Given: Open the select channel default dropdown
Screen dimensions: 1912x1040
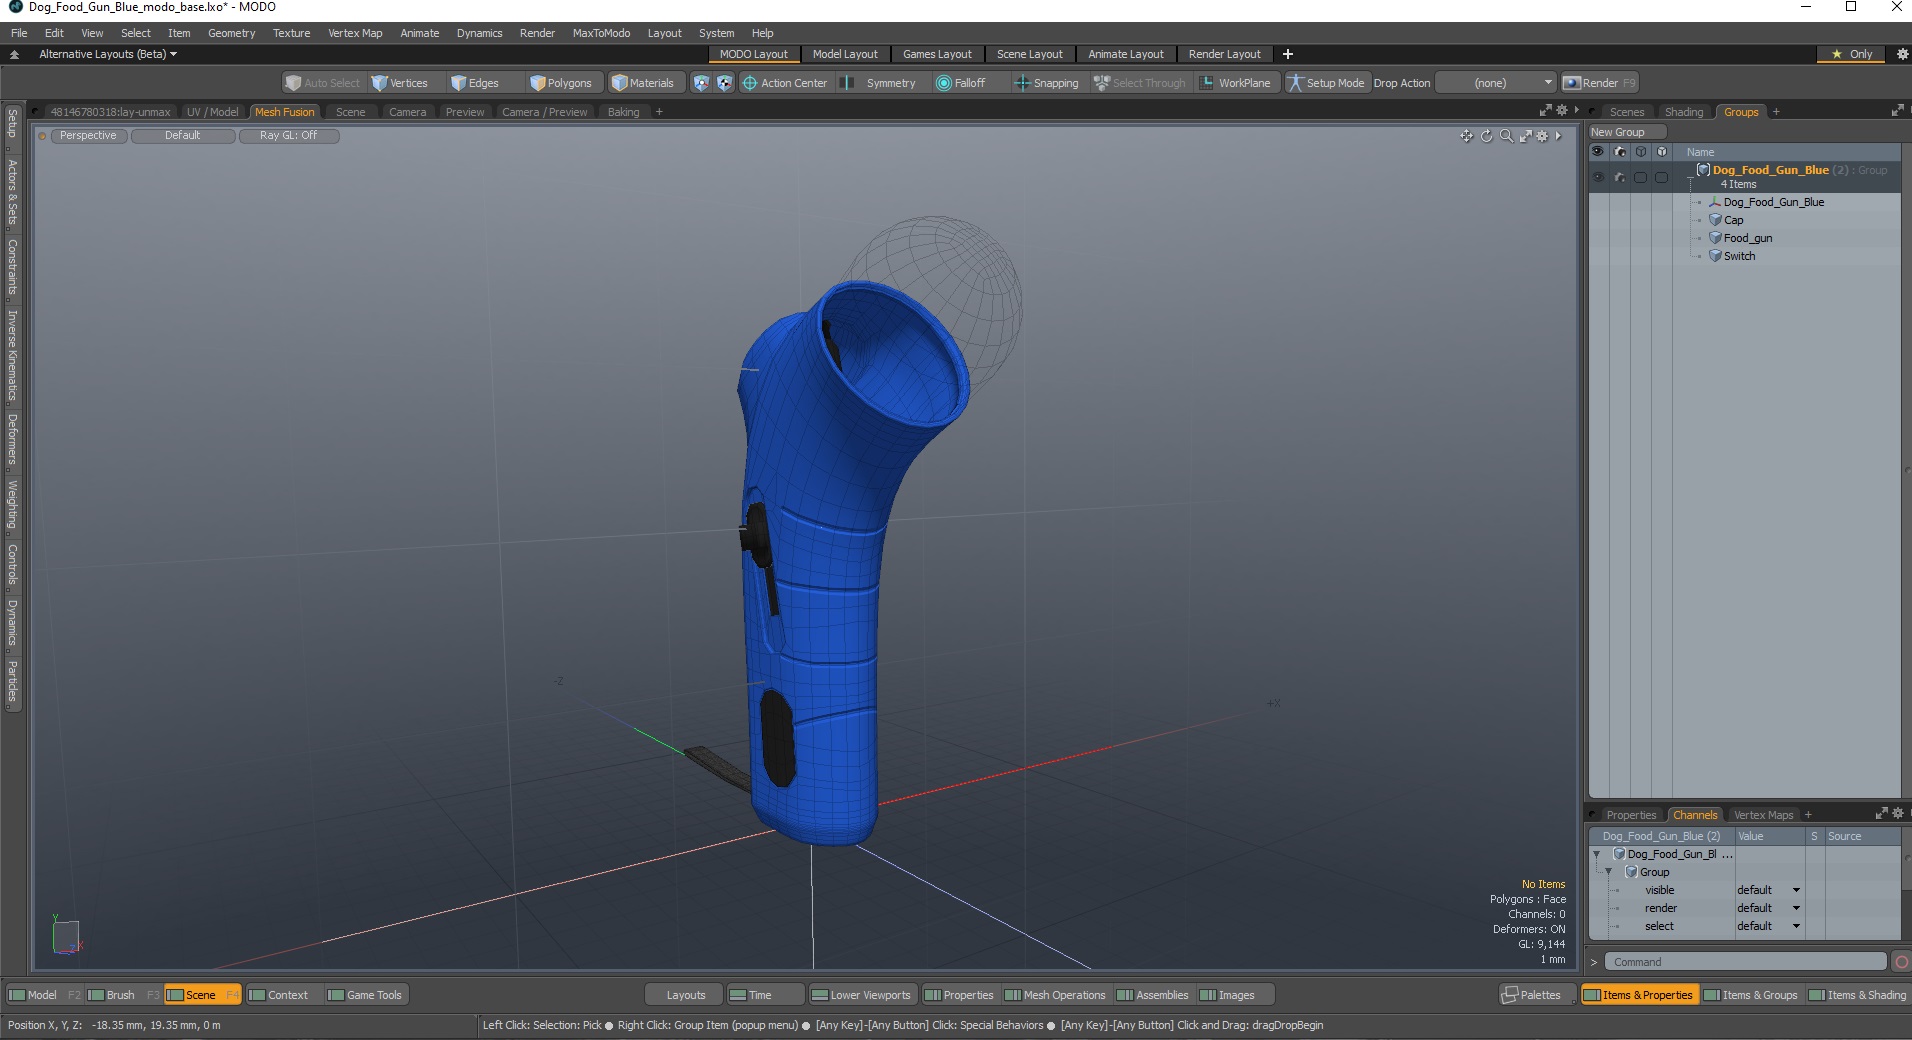Looking at the screenshot, I should point(1768,926).
